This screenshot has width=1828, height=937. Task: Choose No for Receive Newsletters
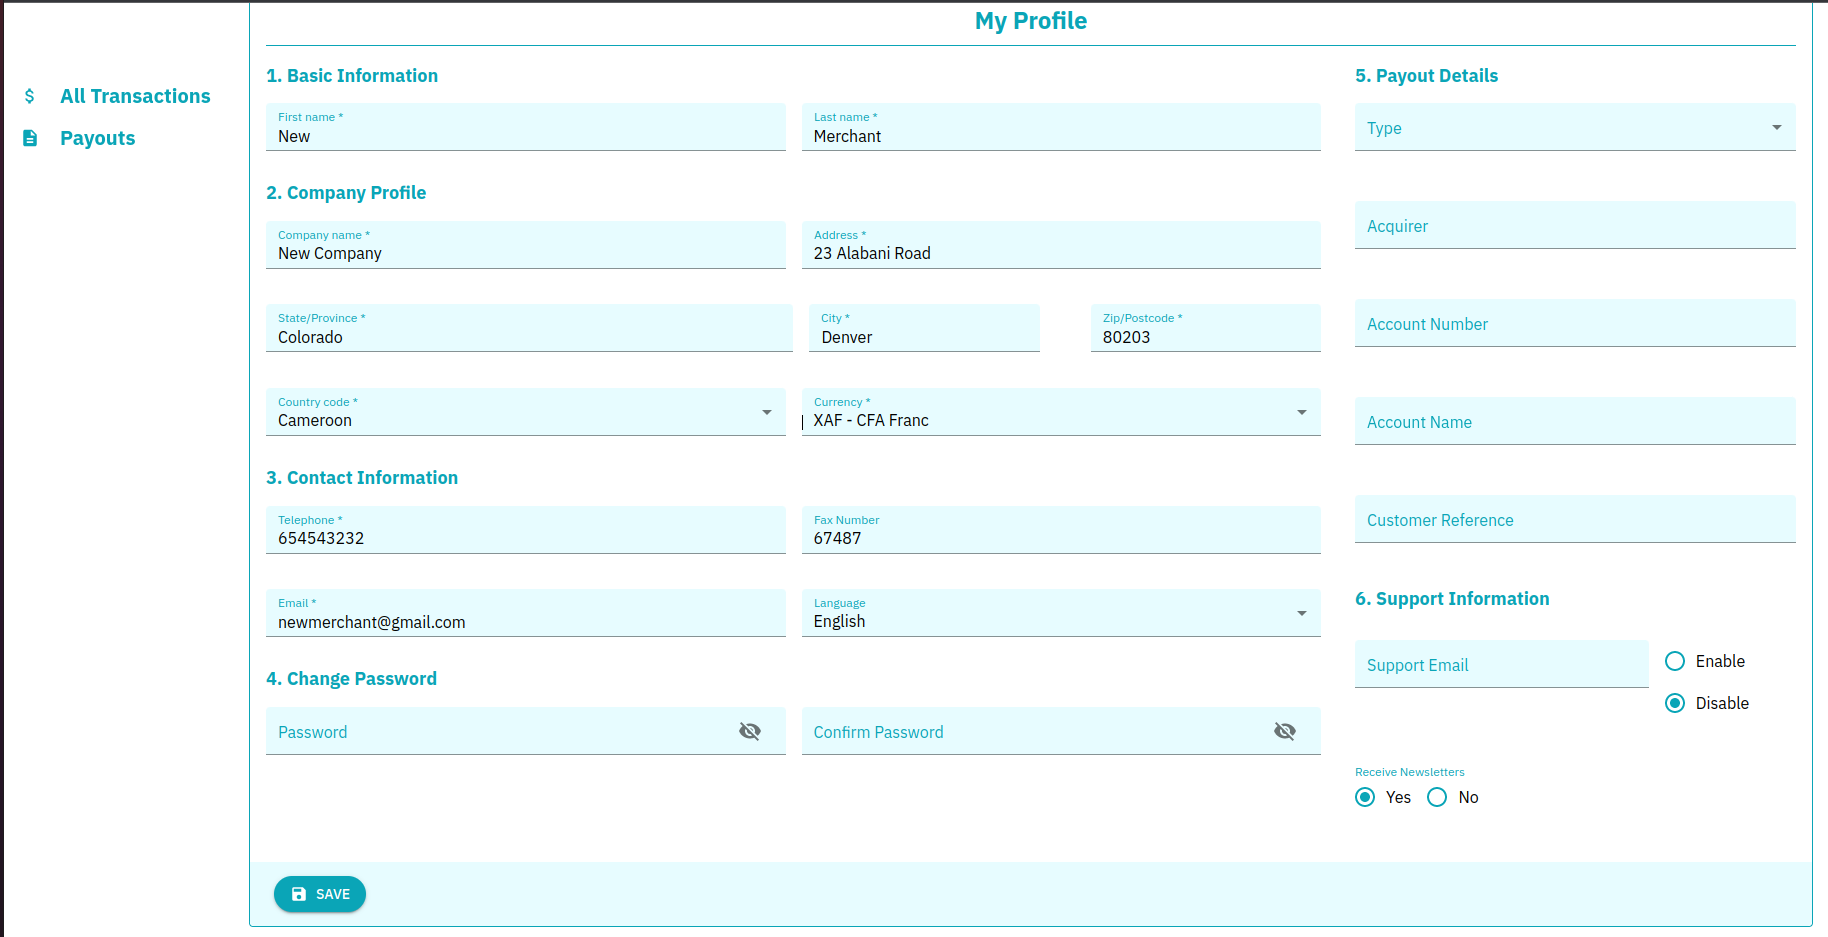[x=1437, y=797]
